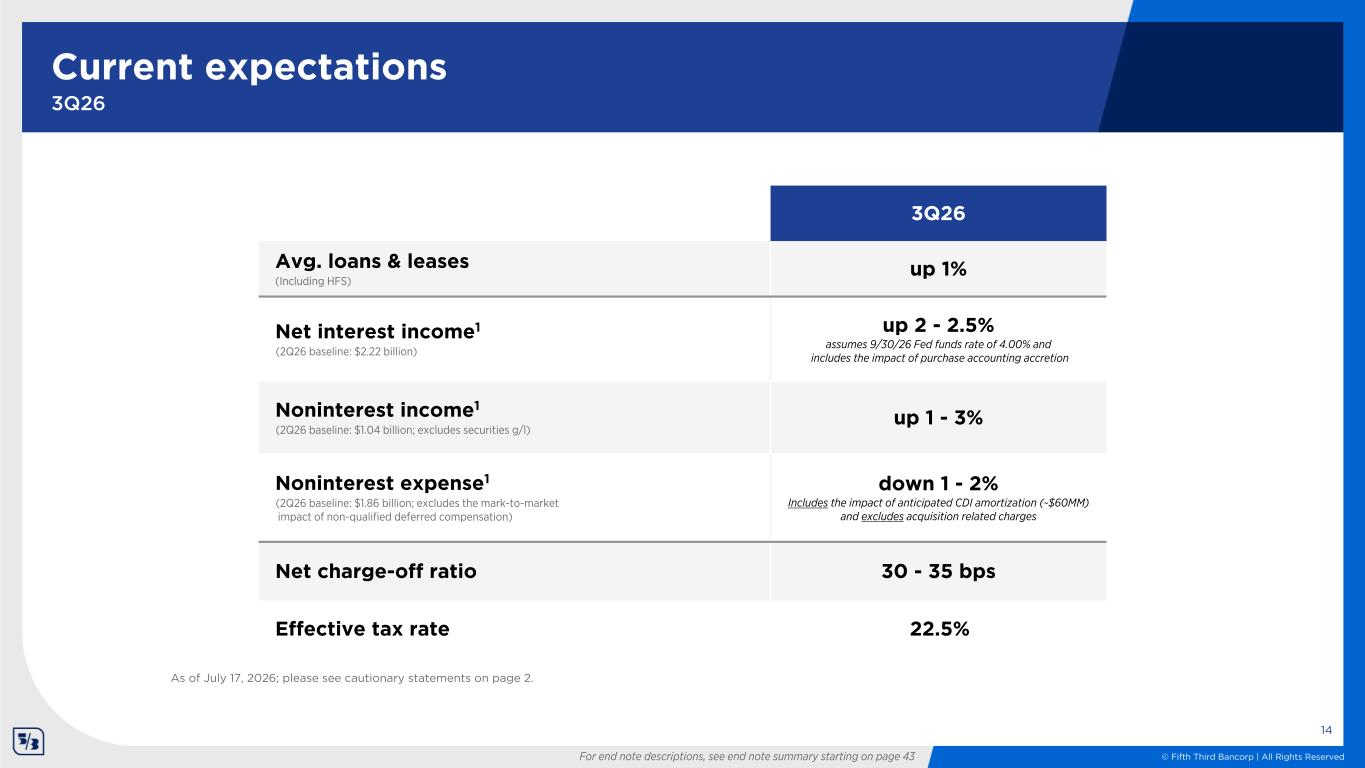The width and height of the screenshot is (1365, 768).
Task: Select the Noninterest income row label
Action: [x=378, y=409]
